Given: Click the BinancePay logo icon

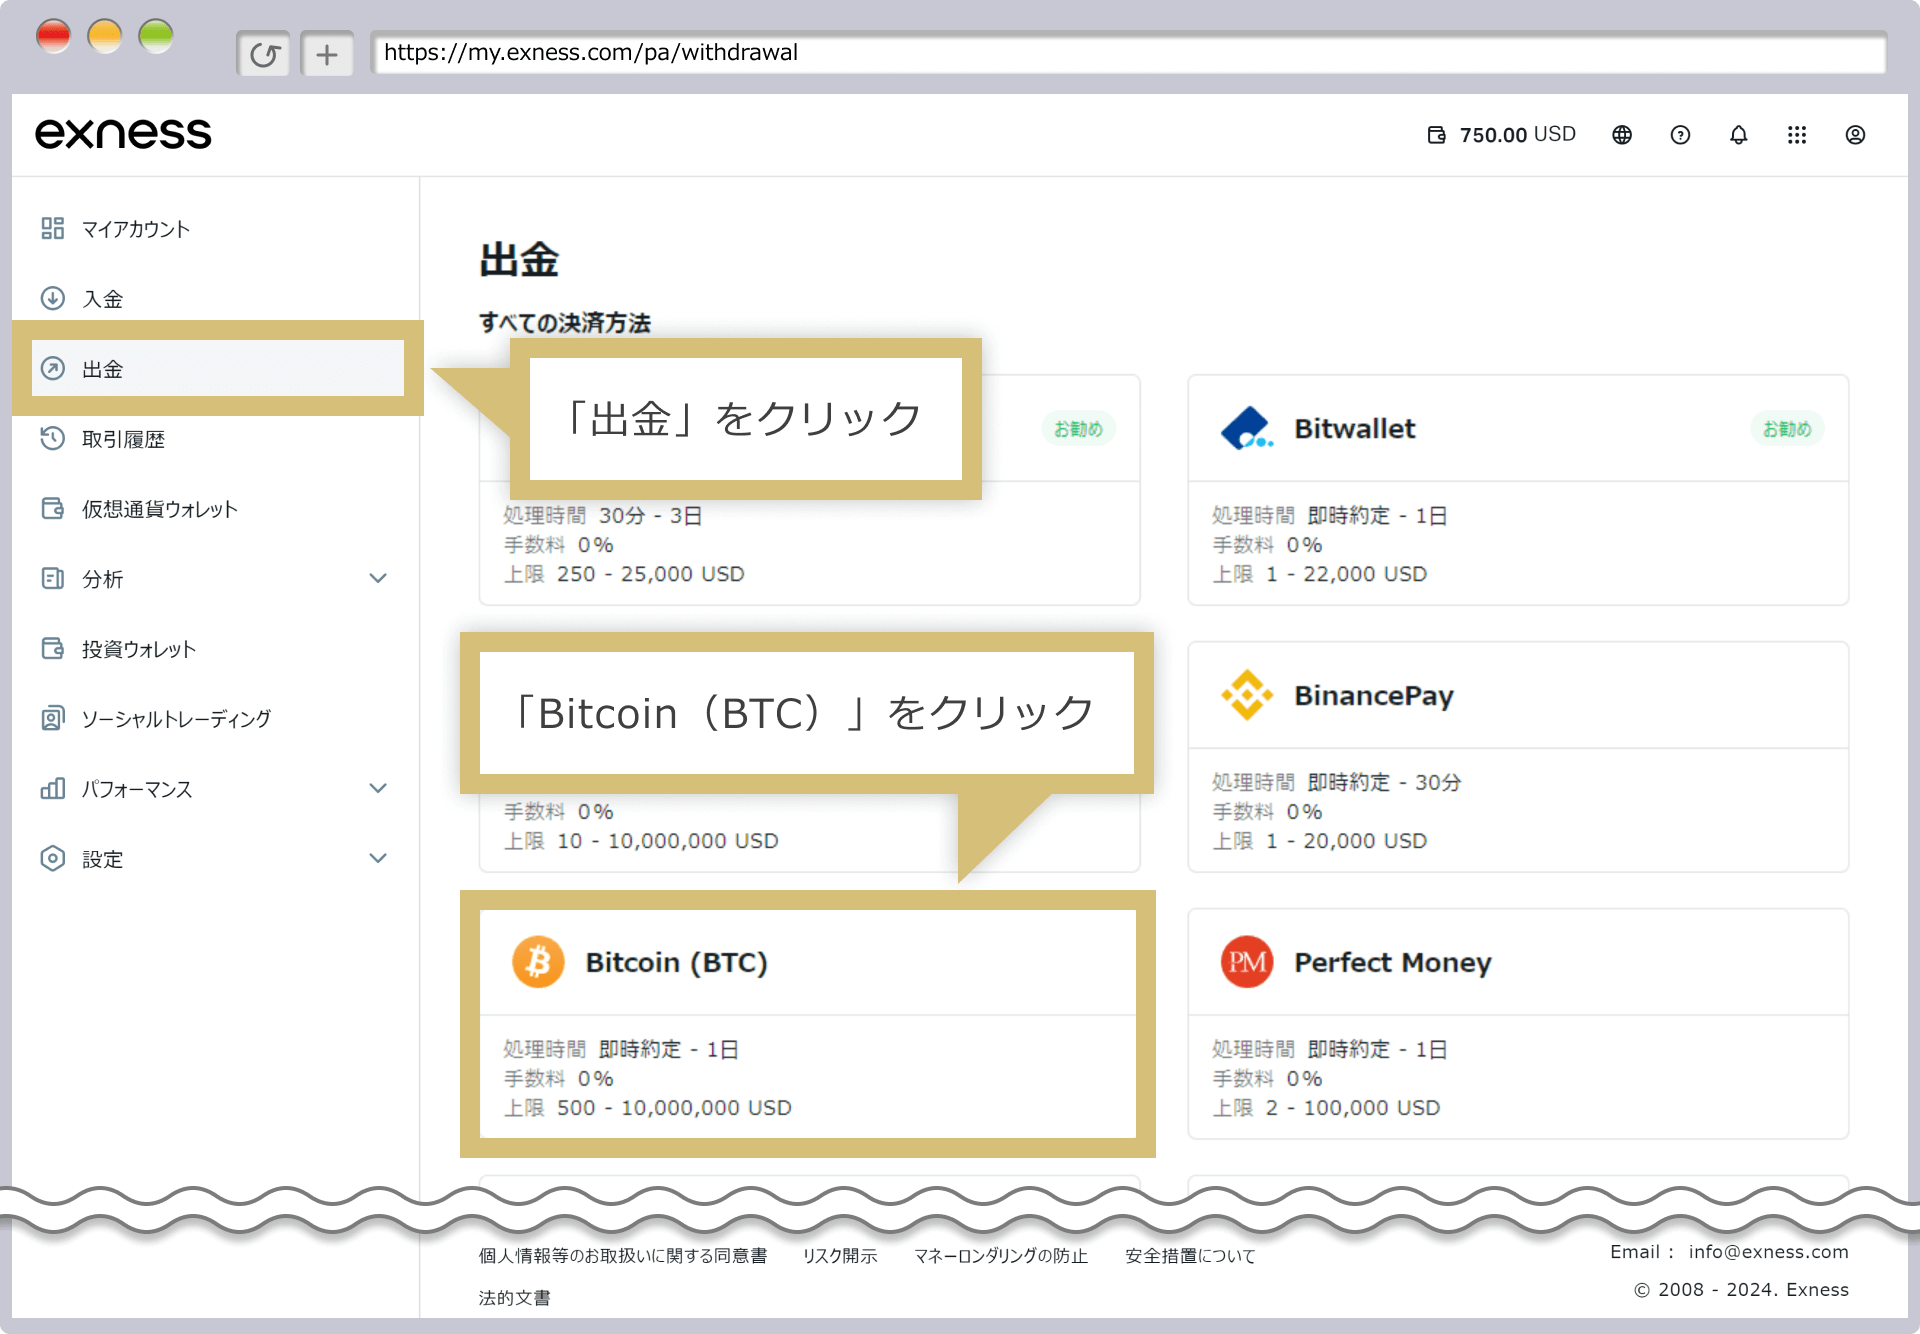Looking at the screenshot, I should pyautogui.click(x=1247, y=695).
